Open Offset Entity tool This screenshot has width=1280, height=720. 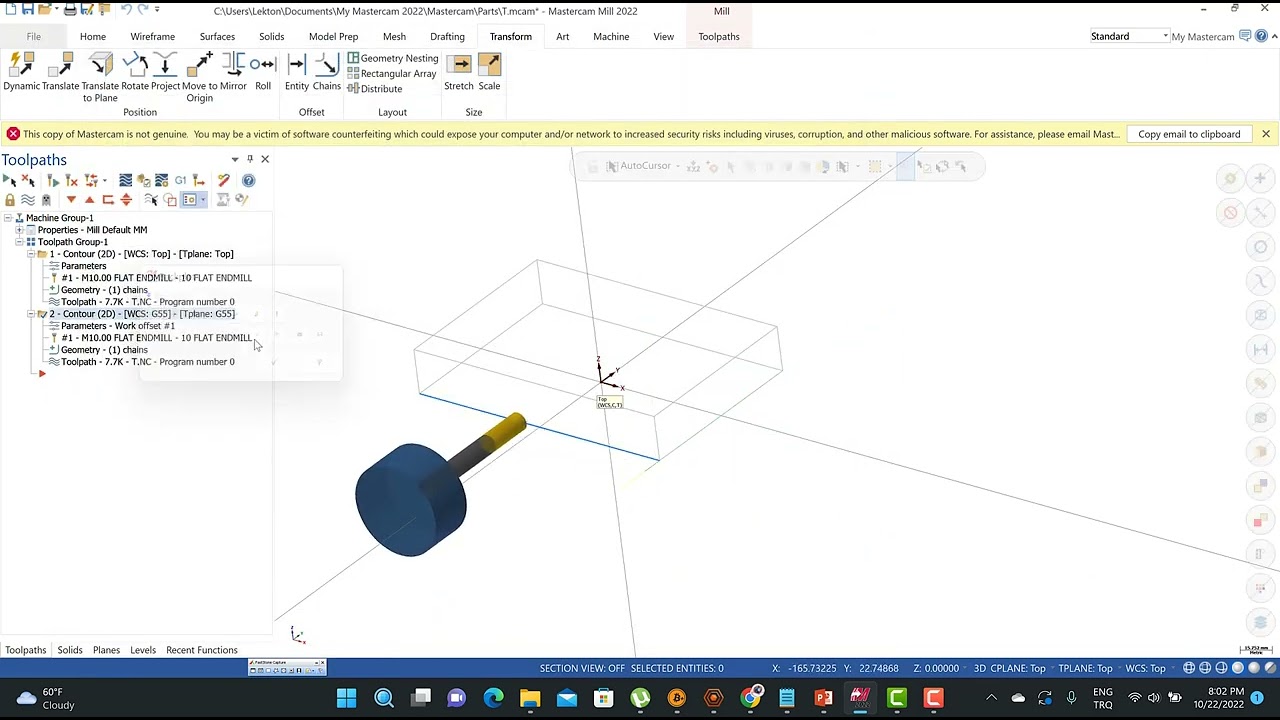pyautogui.click(x=297, y=72)
